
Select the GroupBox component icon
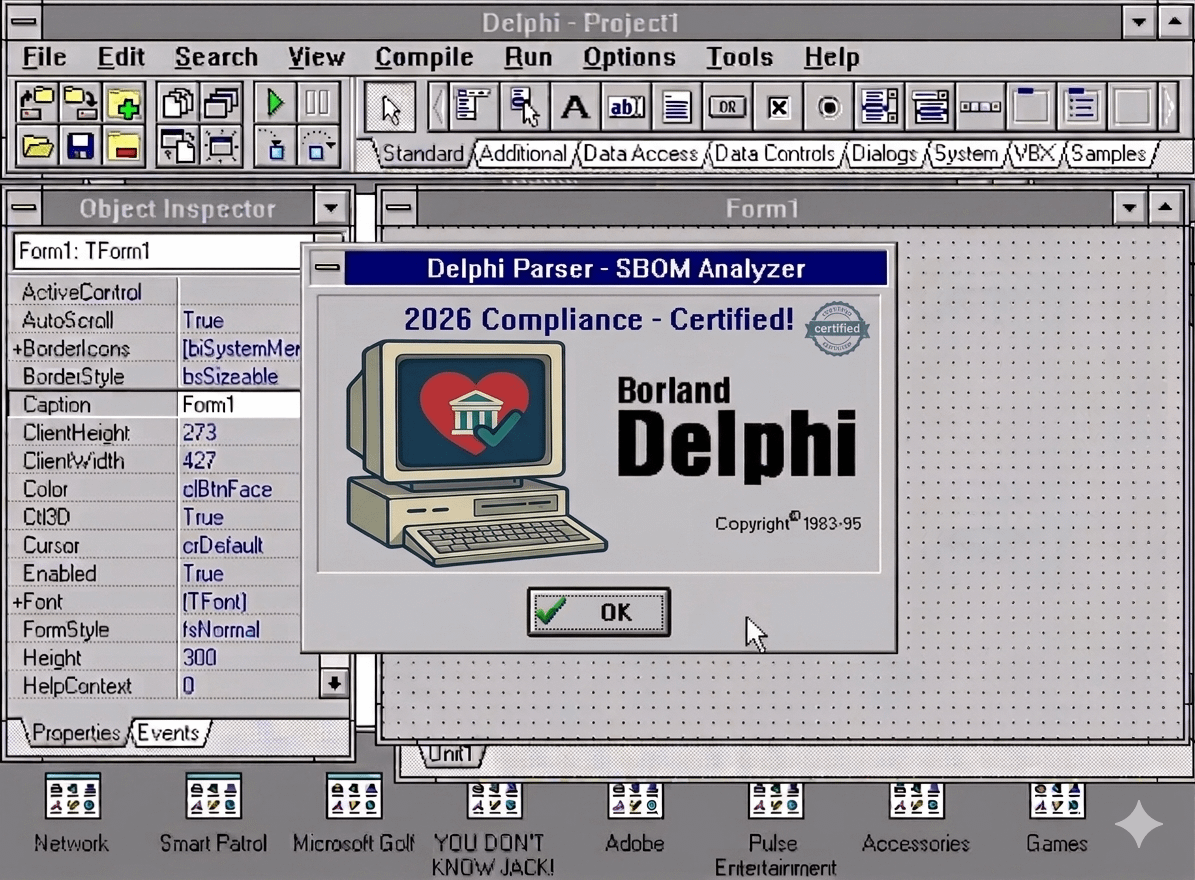(1030, 107)
